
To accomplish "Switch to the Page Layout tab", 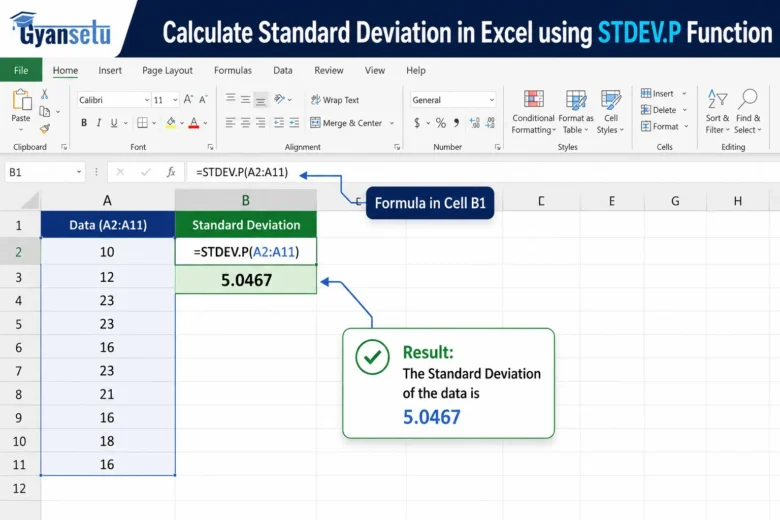I will (167, 70).
